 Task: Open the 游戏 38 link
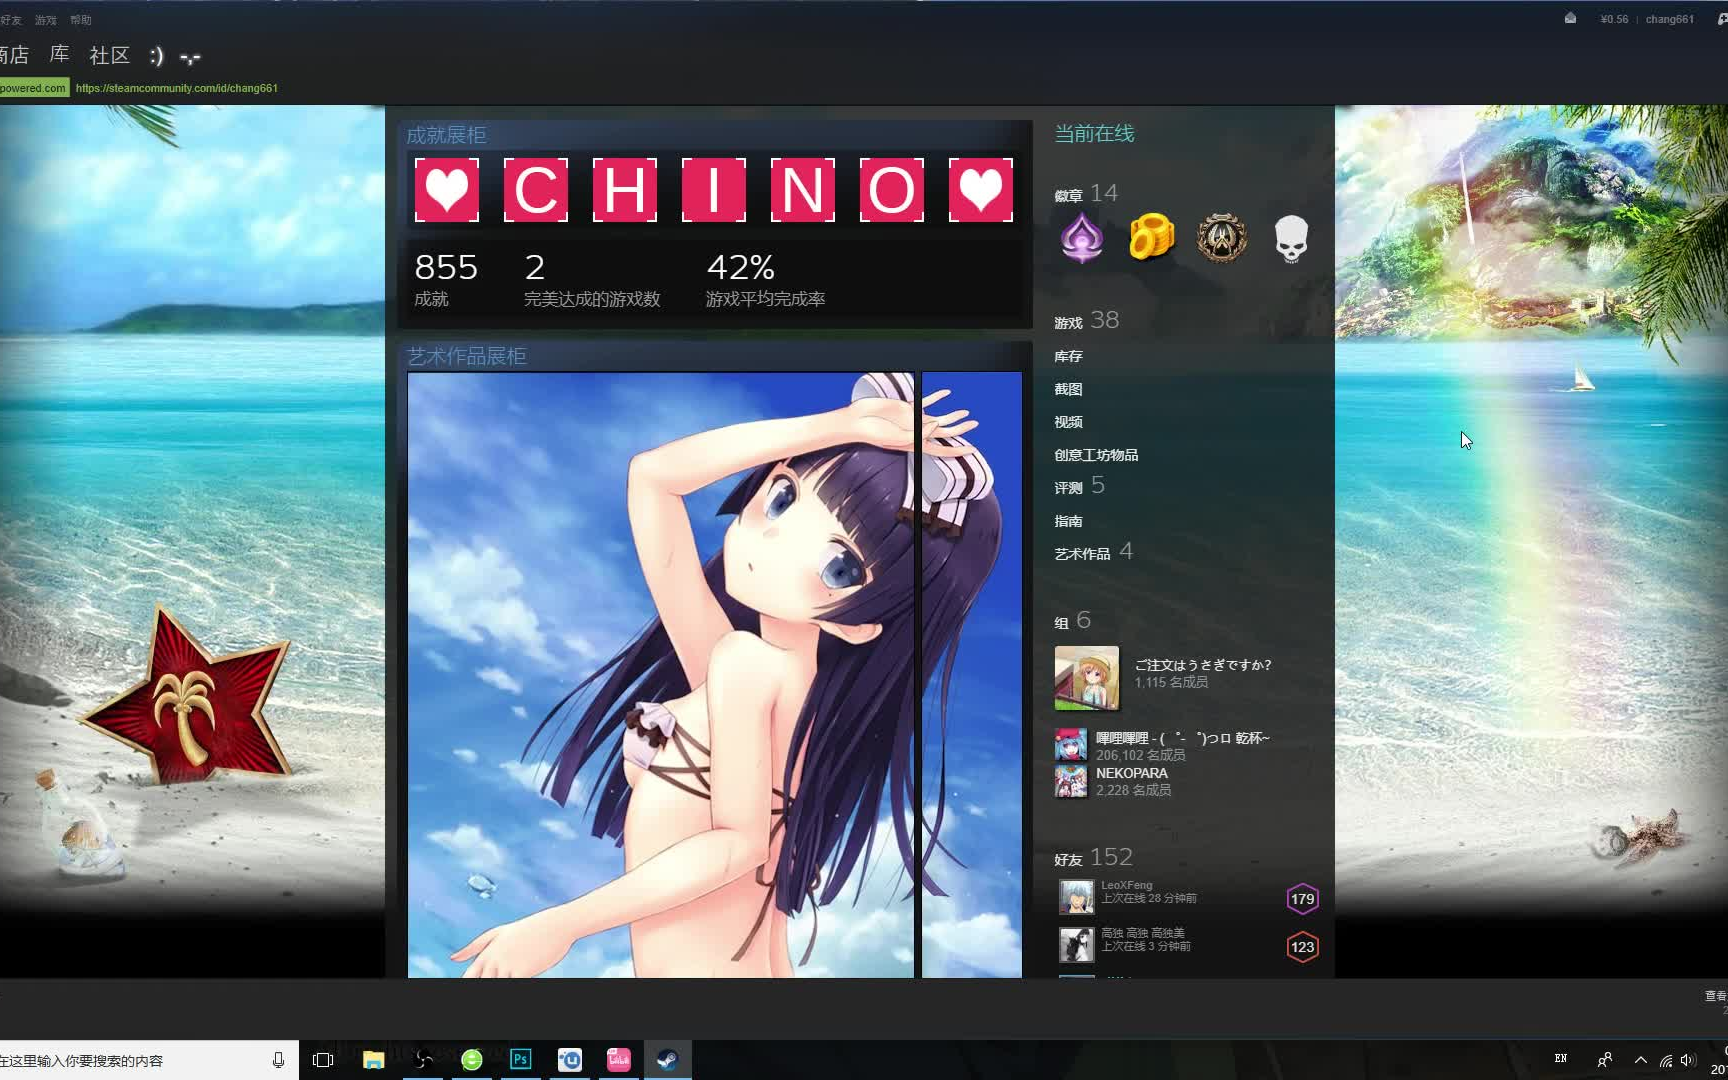pos(1086,320)
